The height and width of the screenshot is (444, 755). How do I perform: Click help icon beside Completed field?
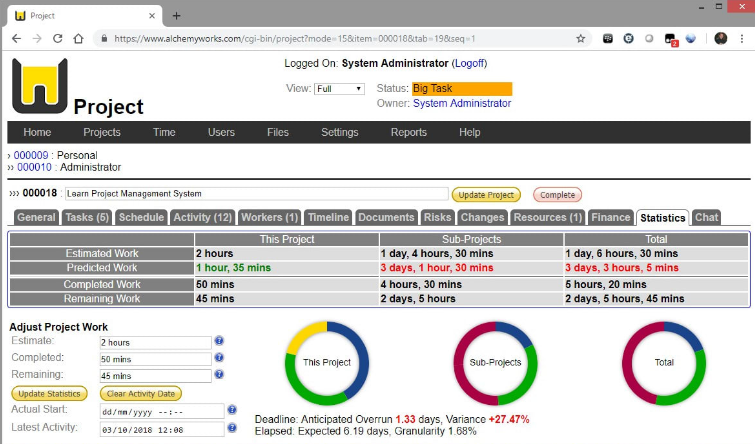coord(219,358)
